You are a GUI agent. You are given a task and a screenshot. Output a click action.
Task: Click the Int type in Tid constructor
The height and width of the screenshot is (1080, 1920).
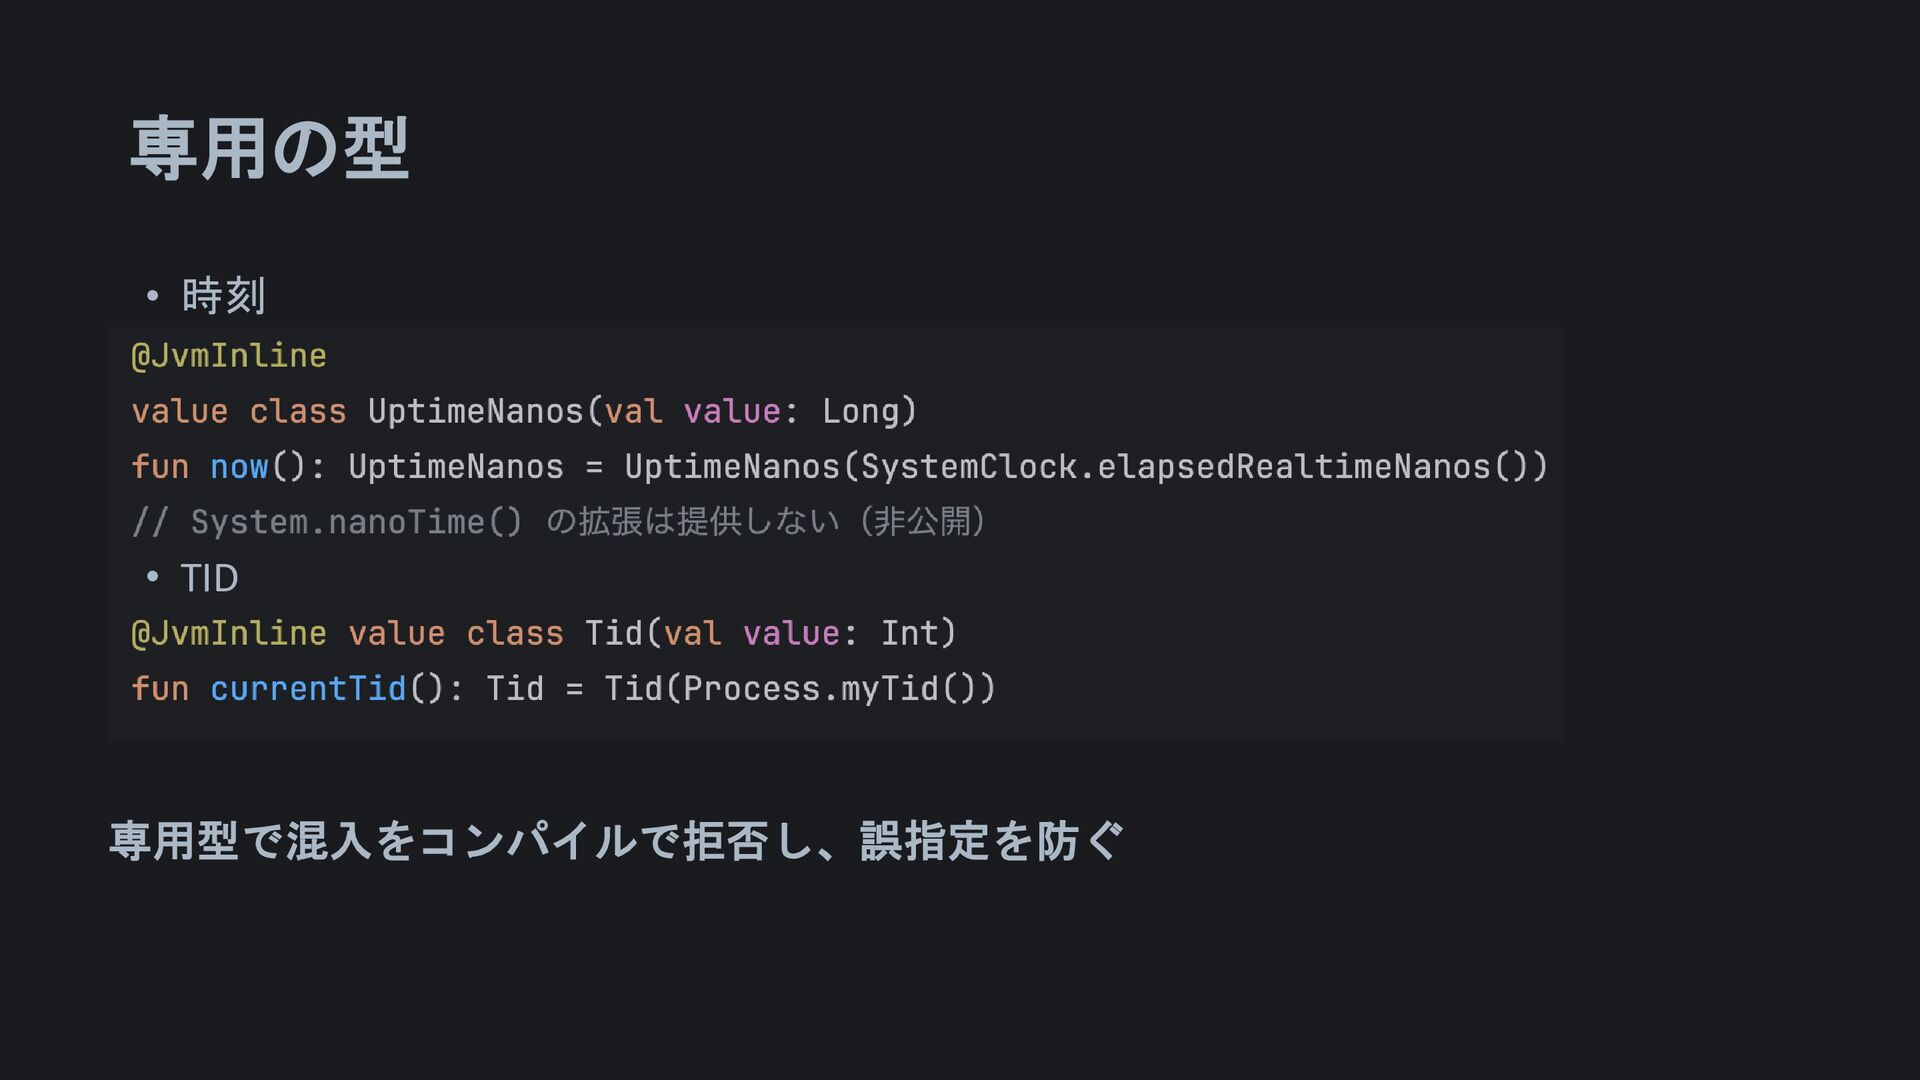coord(908,633)
